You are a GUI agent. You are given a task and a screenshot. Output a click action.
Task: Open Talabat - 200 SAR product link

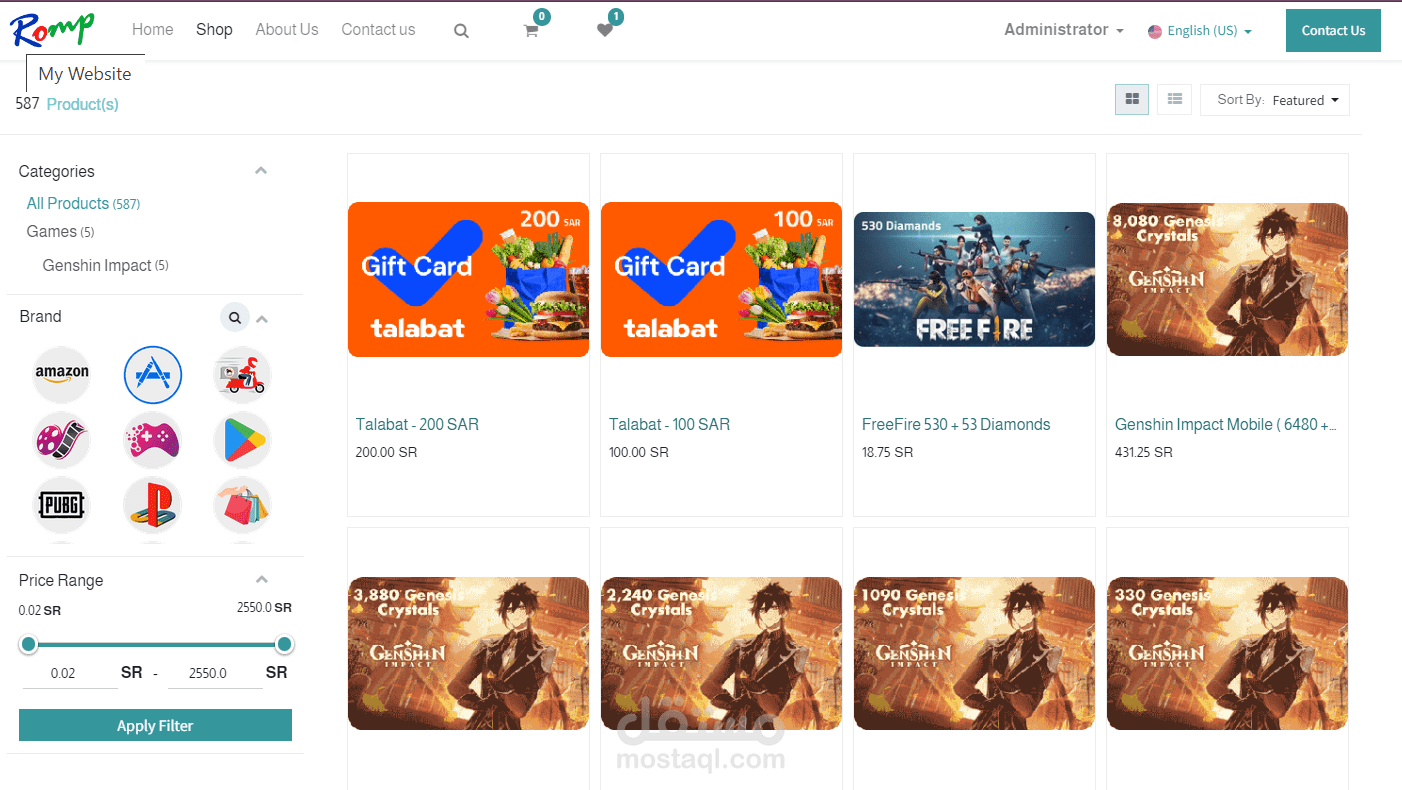coord(417,424)
